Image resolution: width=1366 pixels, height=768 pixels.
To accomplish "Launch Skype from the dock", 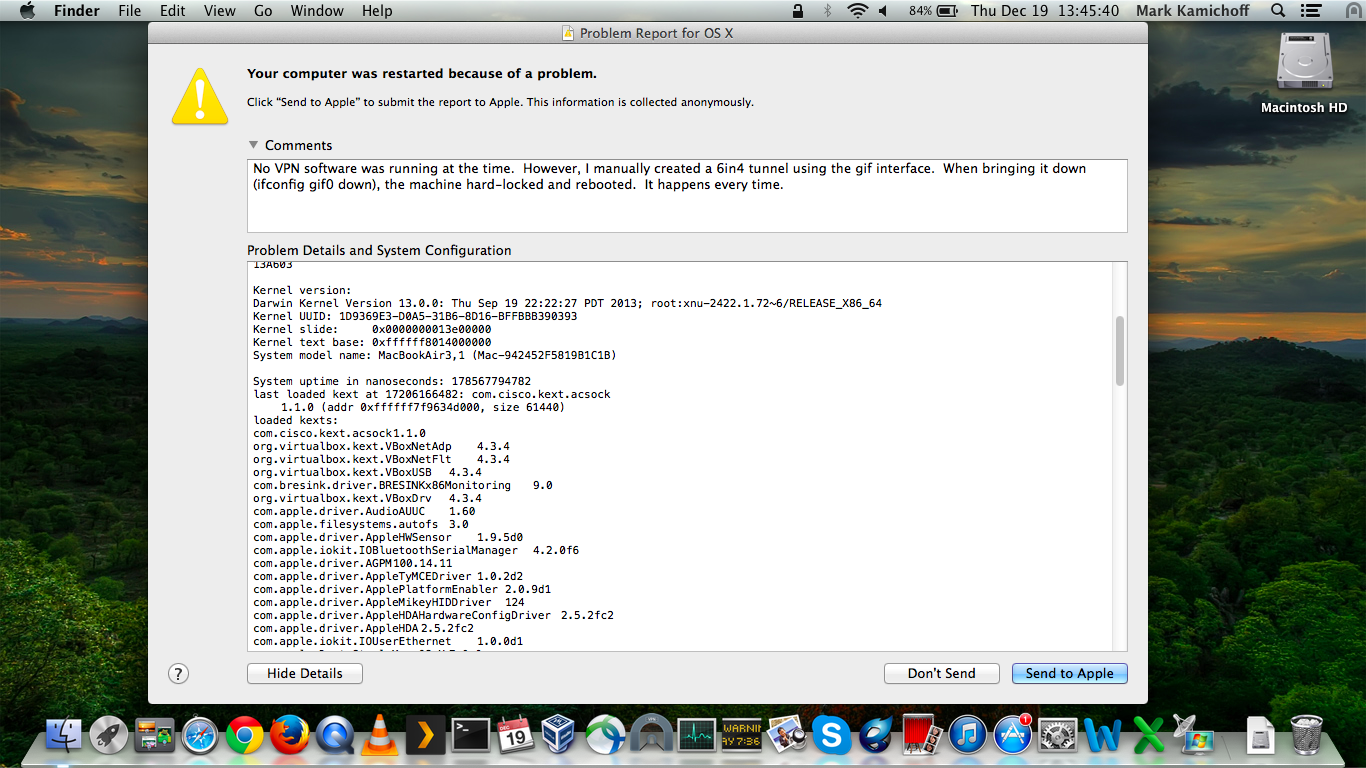I will tap(831, 735).
